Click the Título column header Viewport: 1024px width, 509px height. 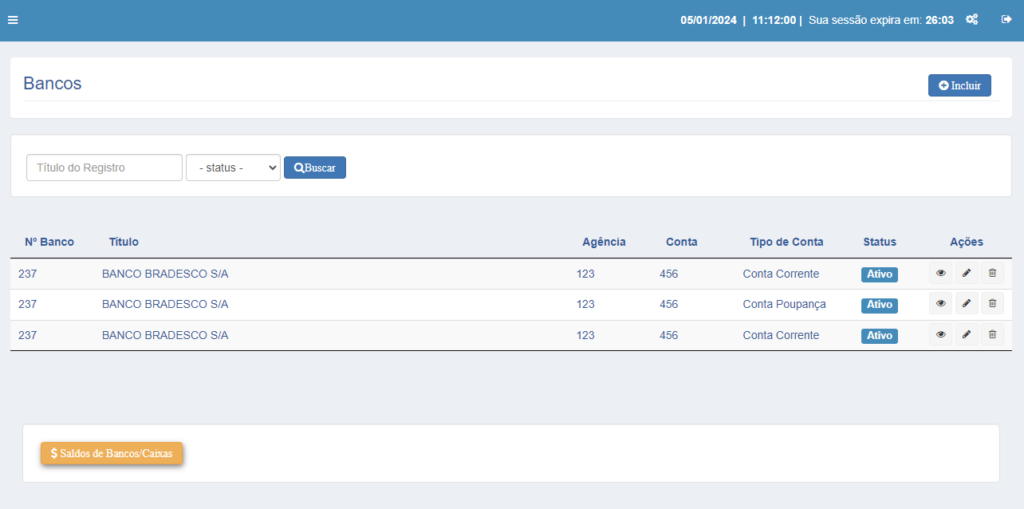[123, 242]
